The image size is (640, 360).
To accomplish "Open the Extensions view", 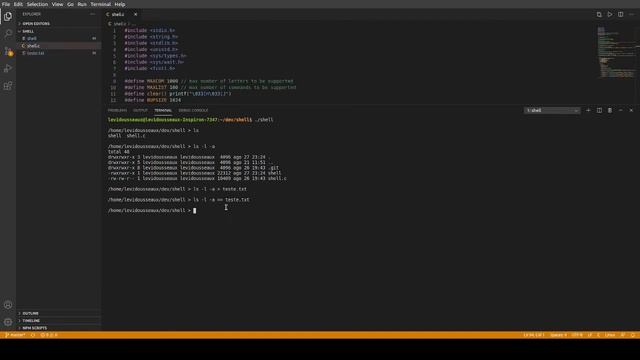I will click(x=8, y=86).
